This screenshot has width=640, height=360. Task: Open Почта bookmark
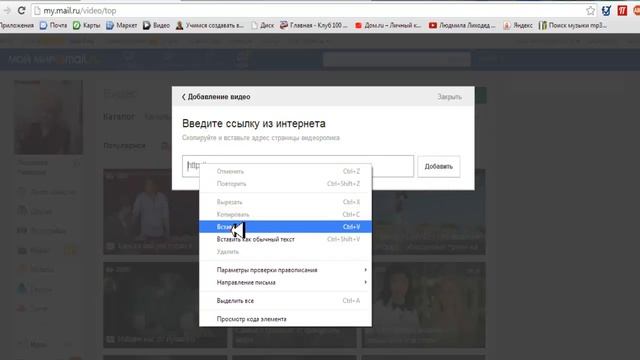pyautogui.click(x=53, y=25)
